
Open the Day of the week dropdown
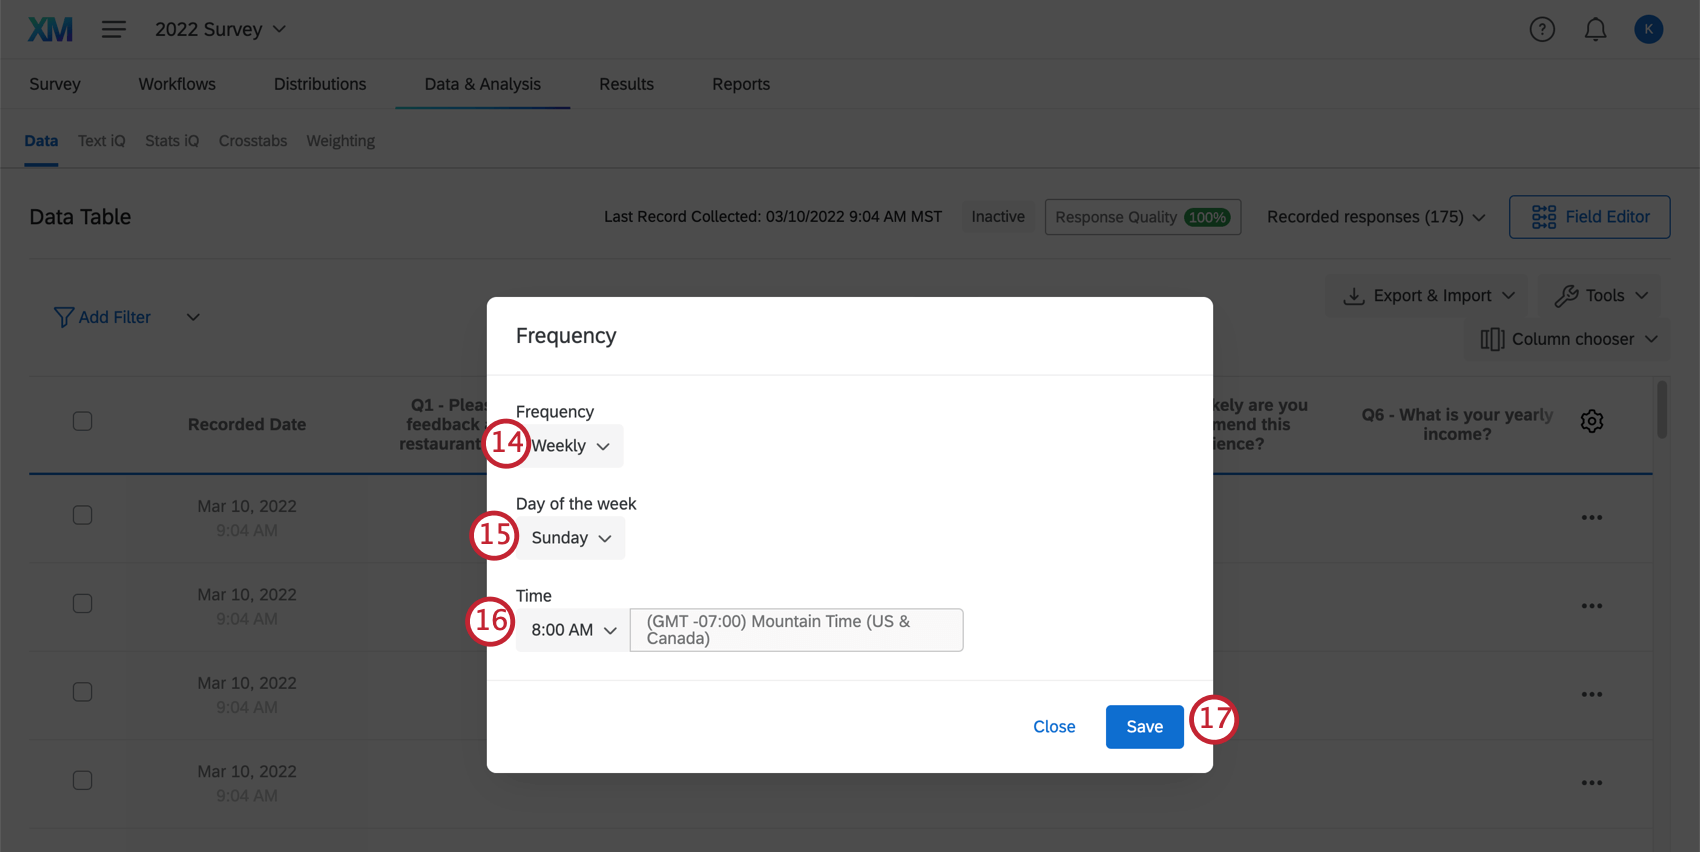[571, 538]
